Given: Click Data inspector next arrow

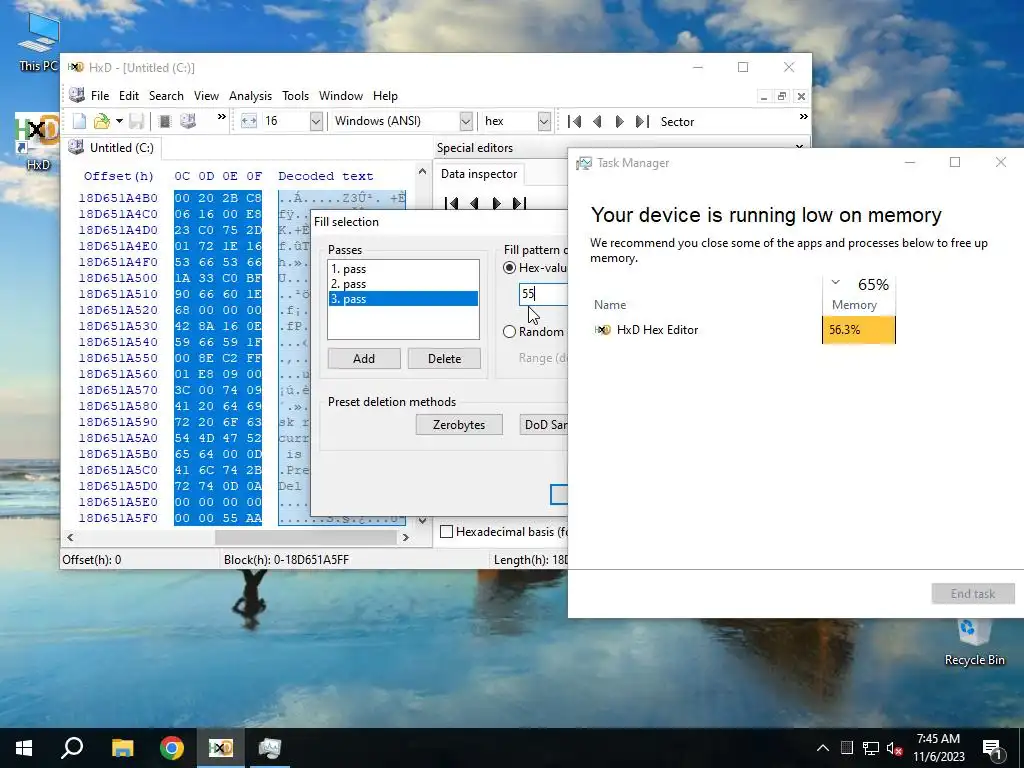Looking at the screenshot, I should 496,203.
